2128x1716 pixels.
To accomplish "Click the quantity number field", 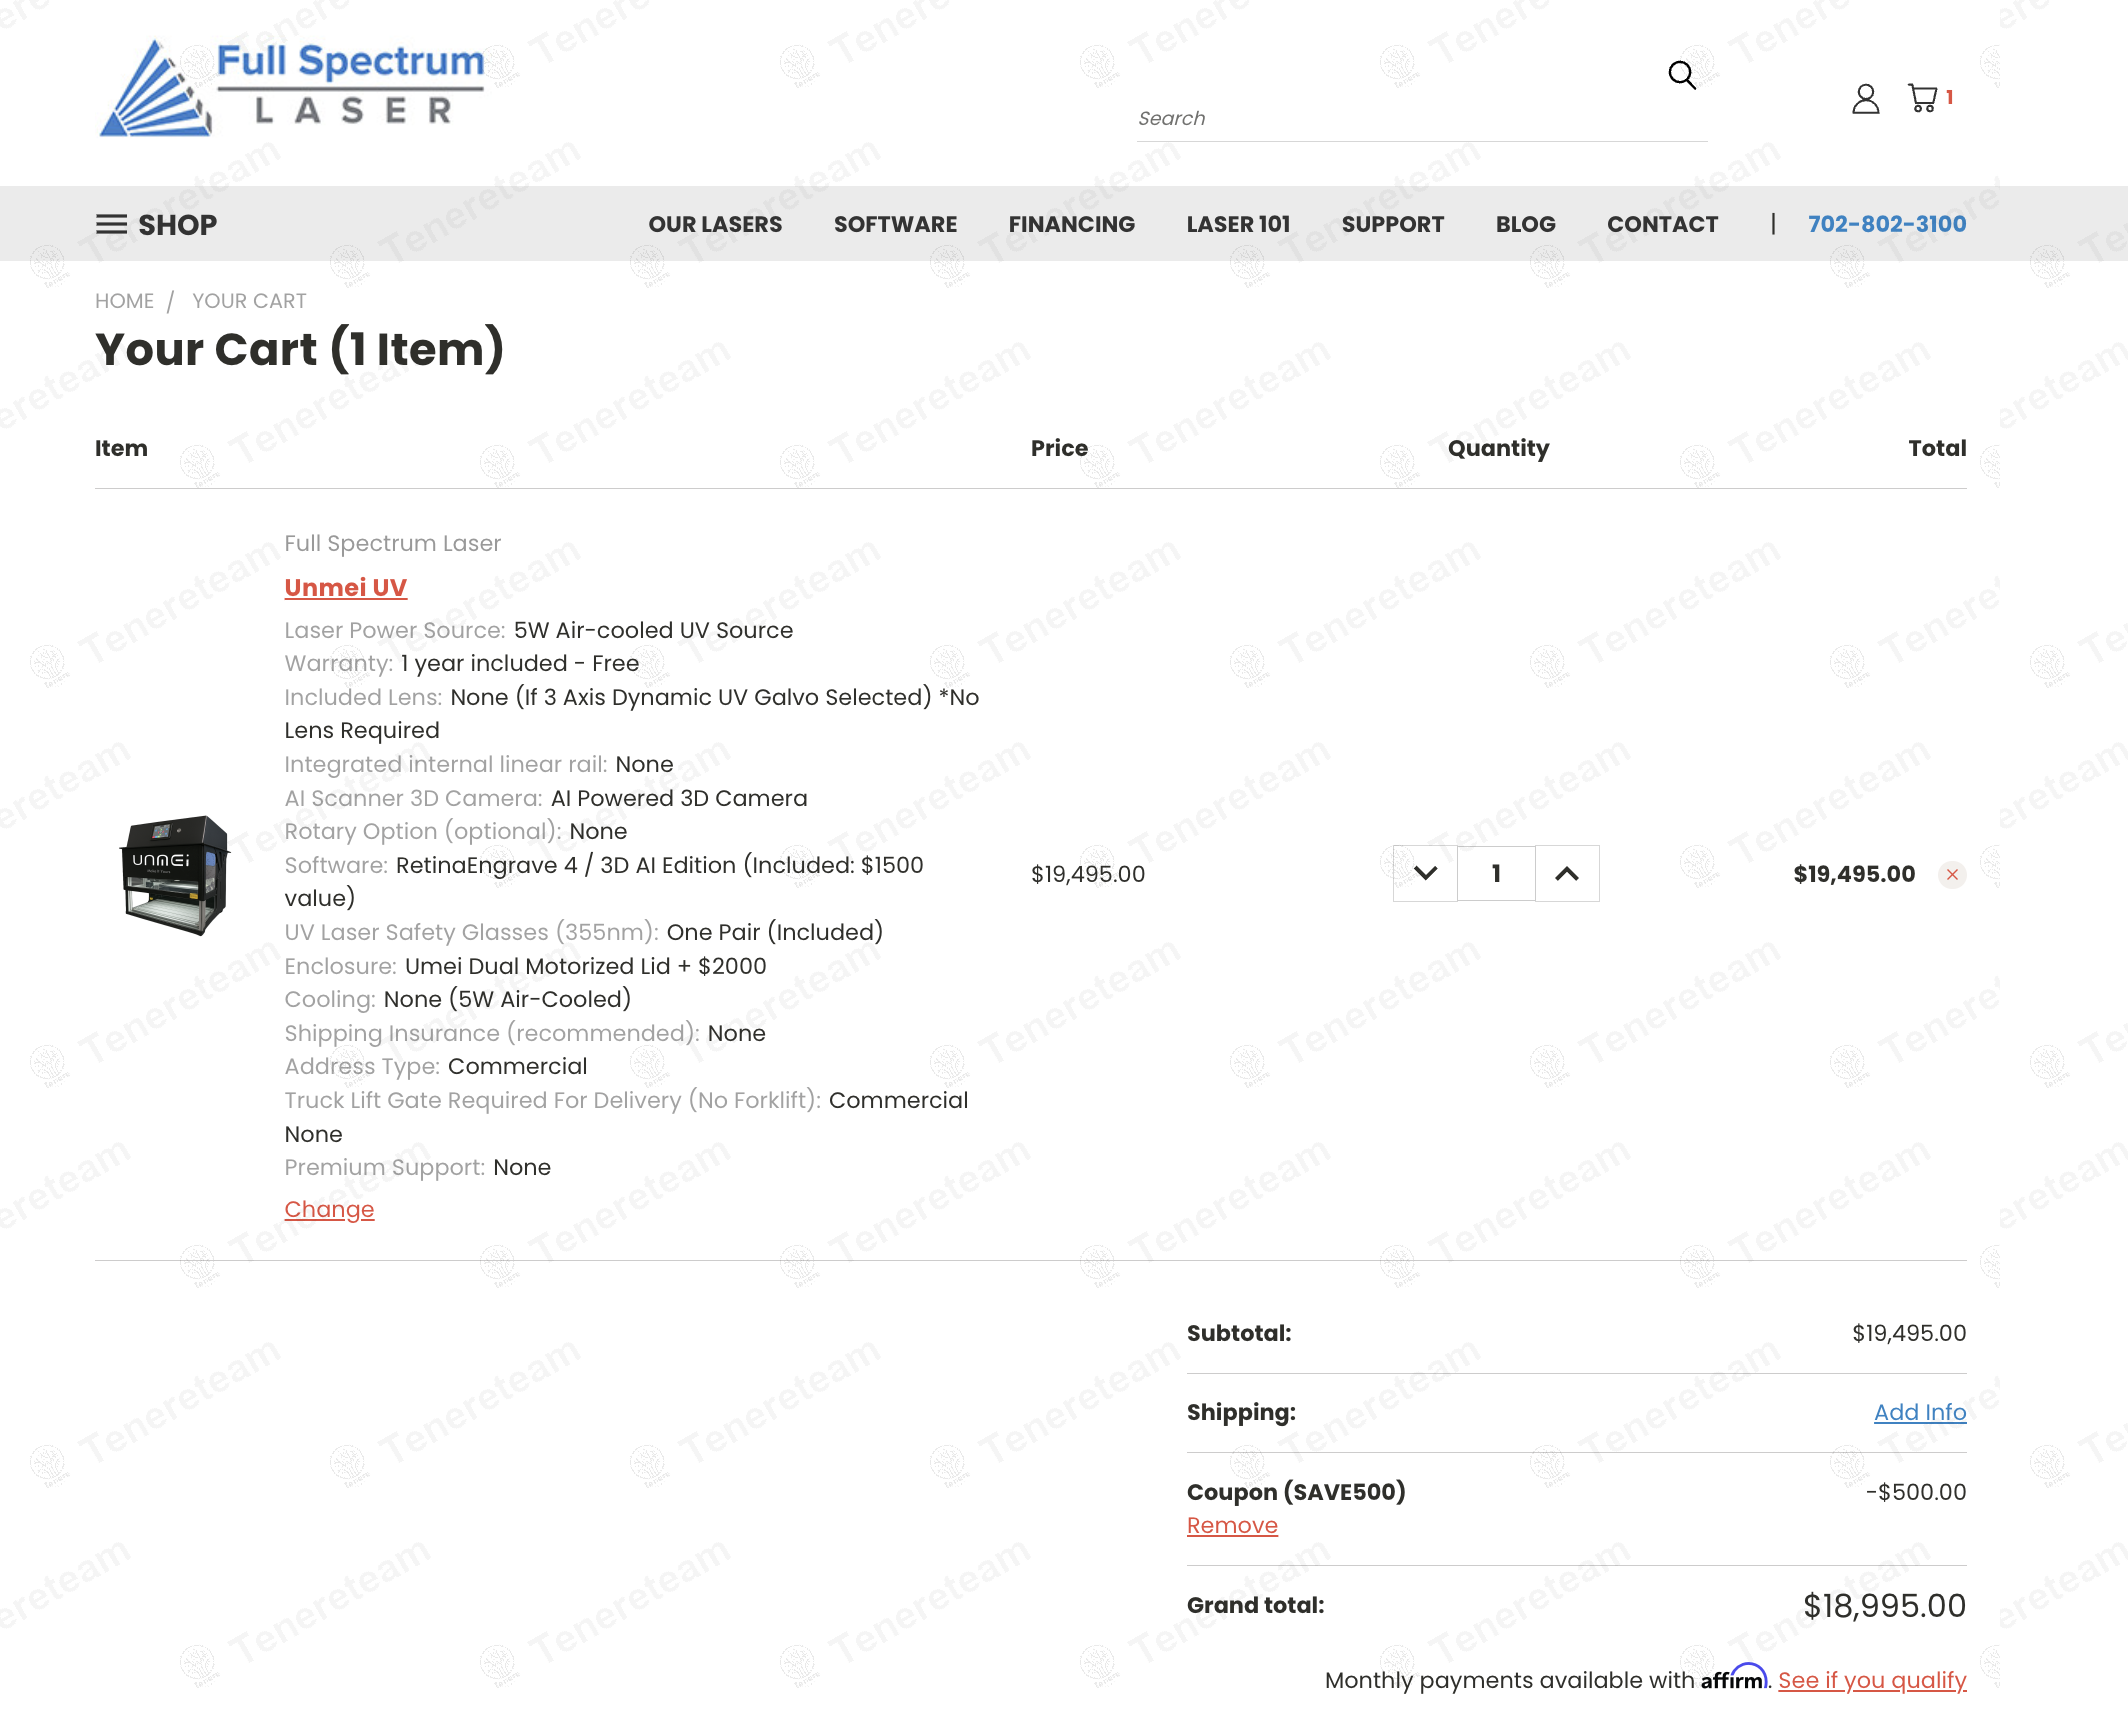I will tap(1496, 874).
